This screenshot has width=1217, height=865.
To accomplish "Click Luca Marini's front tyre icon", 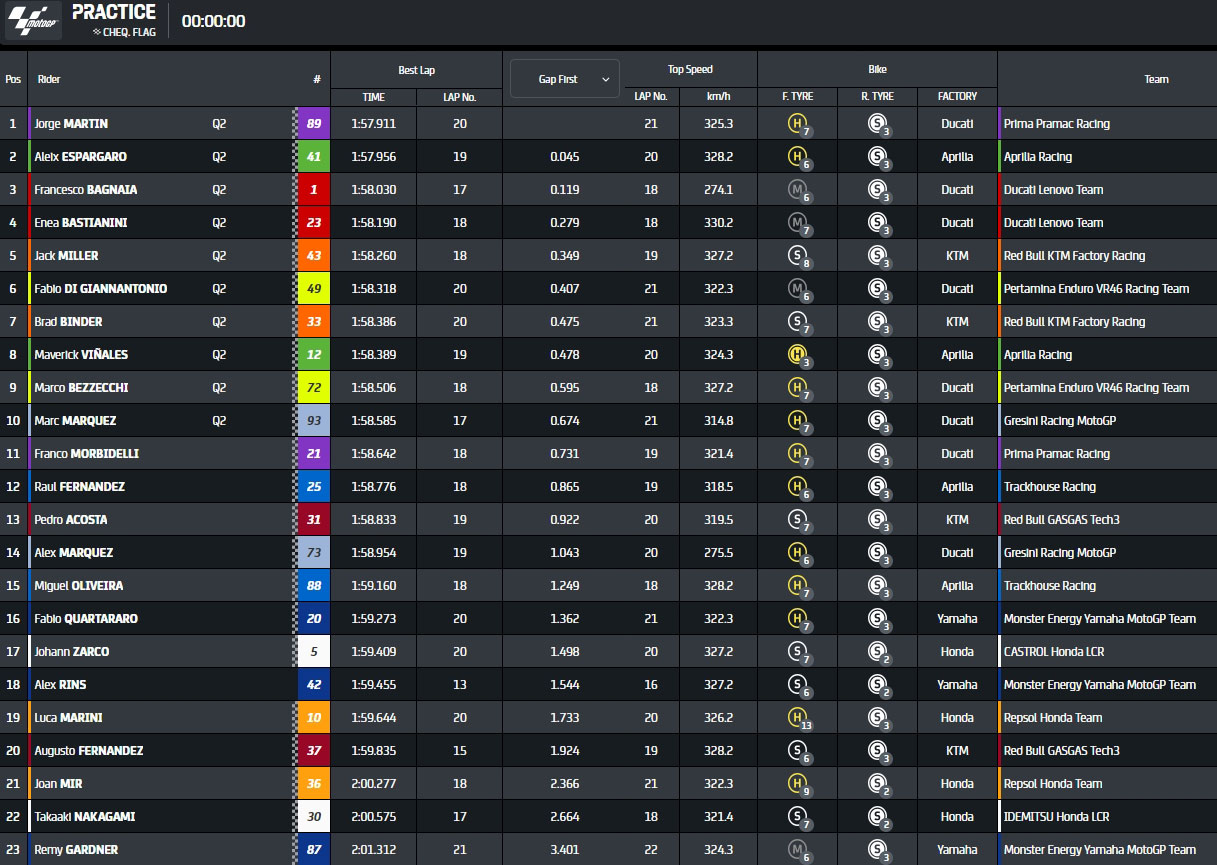I will pos(797,718).
